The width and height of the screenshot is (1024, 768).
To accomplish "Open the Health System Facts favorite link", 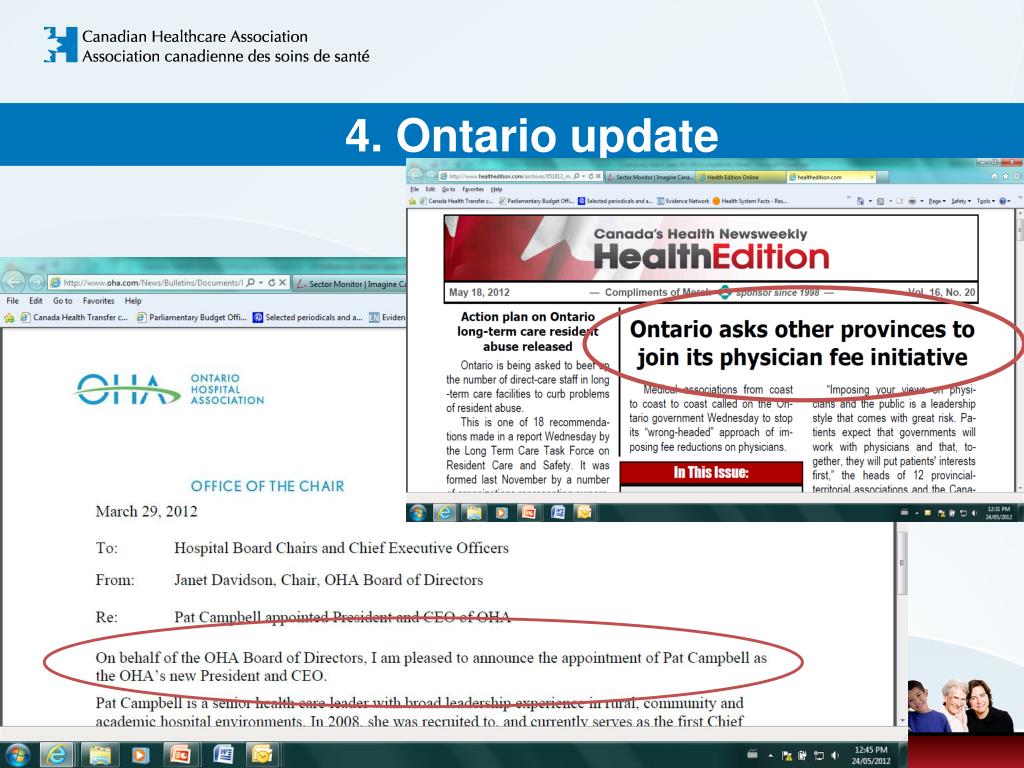I will [x=750, y=201].
